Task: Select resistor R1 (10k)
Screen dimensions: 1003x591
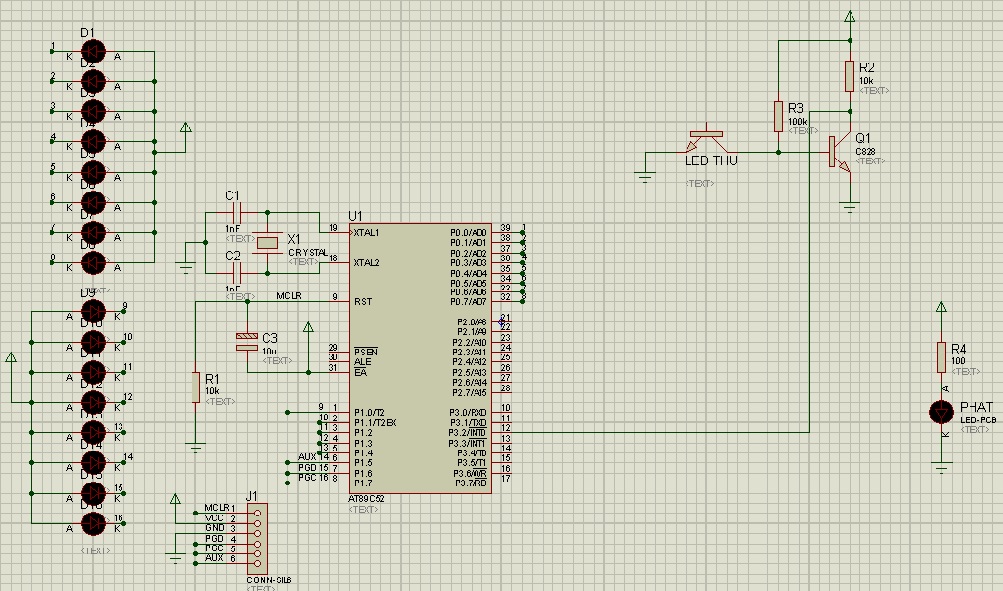Action: point(196,387)
